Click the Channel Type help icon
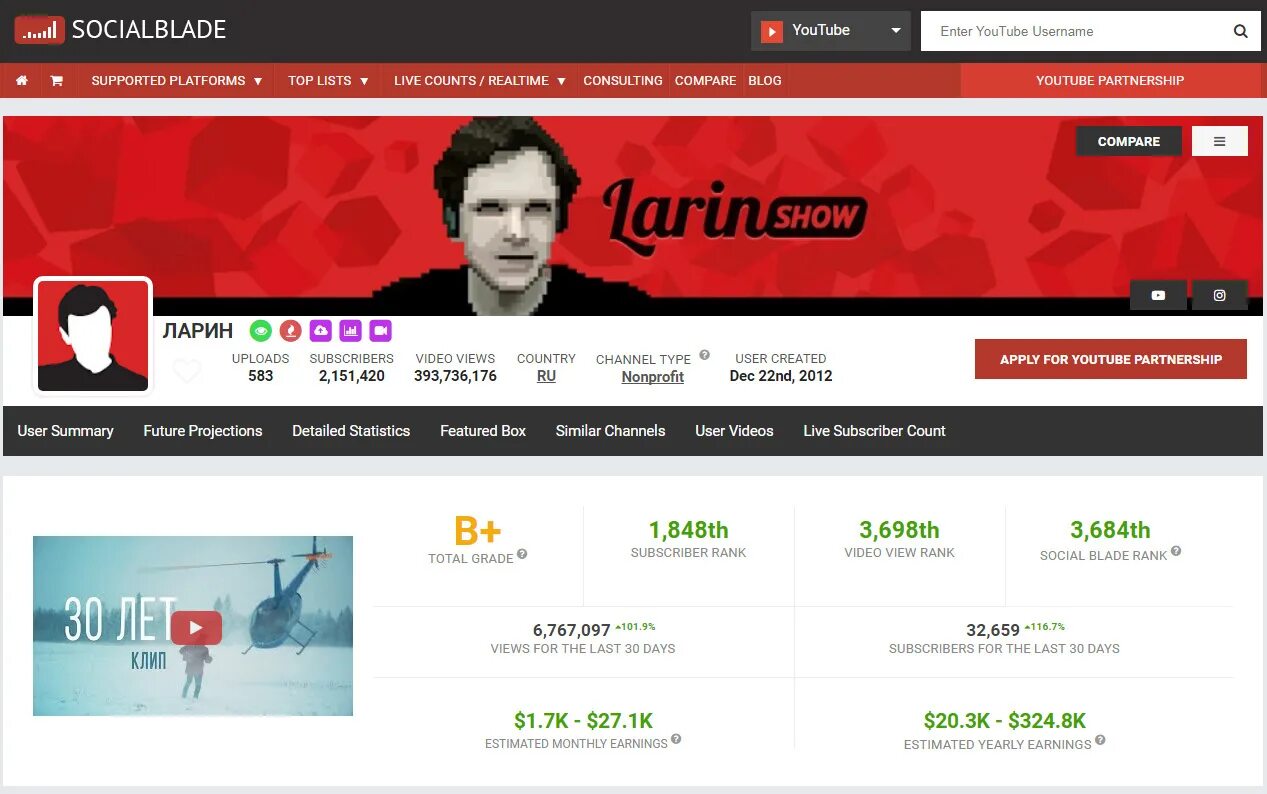The image size is (1267, 794). point(704,355)
